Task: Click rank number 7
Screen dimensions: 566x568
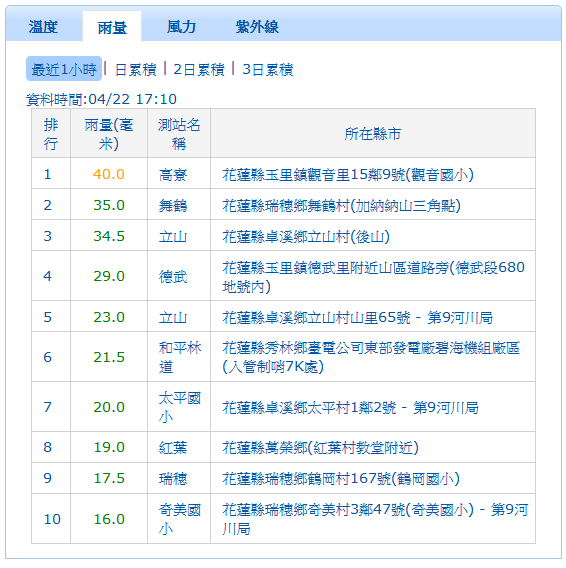Action: (47, 408)
